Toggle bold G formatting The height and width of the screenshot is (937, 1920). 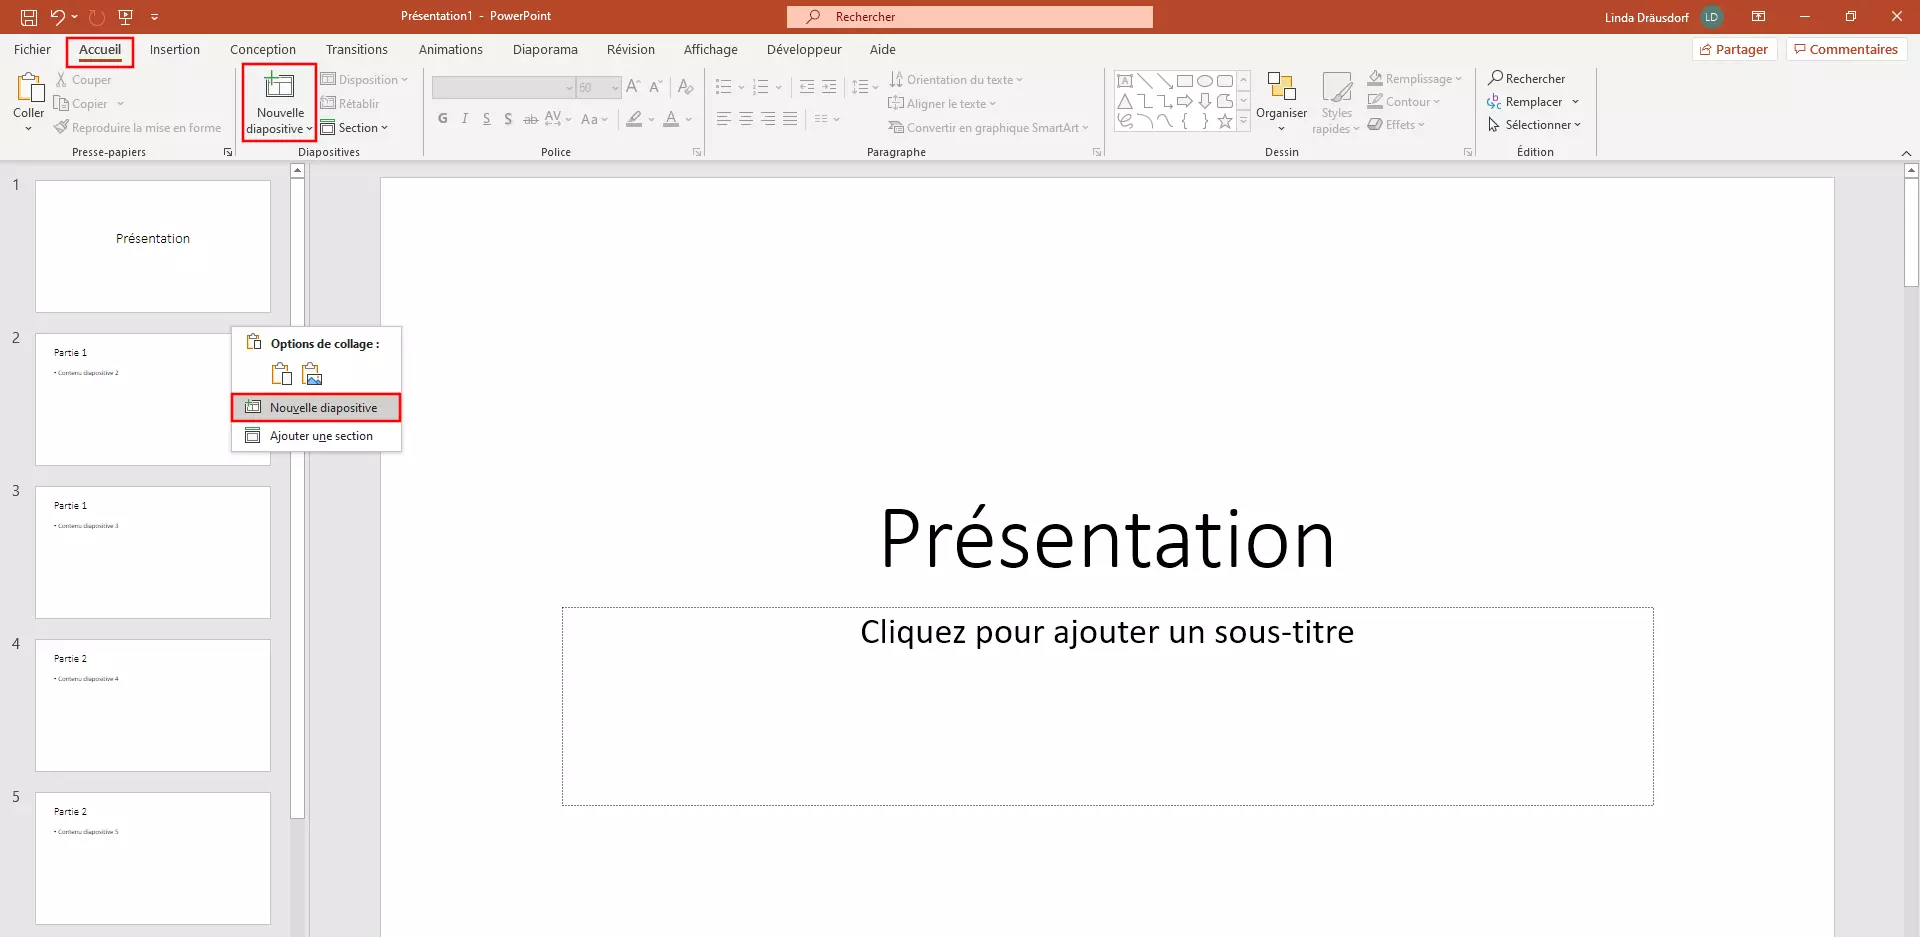coord(443,119)
